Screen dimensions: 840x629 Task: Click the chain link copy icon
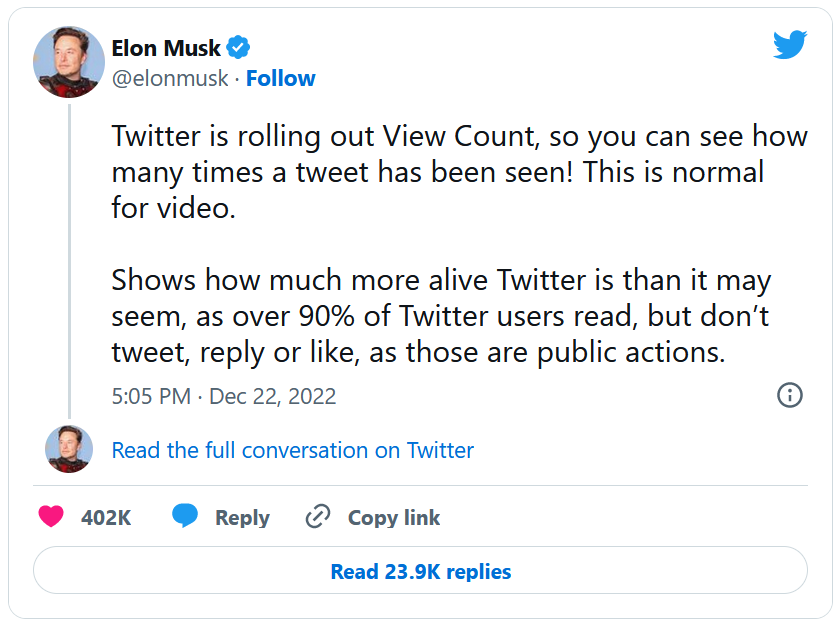[317, 517]
